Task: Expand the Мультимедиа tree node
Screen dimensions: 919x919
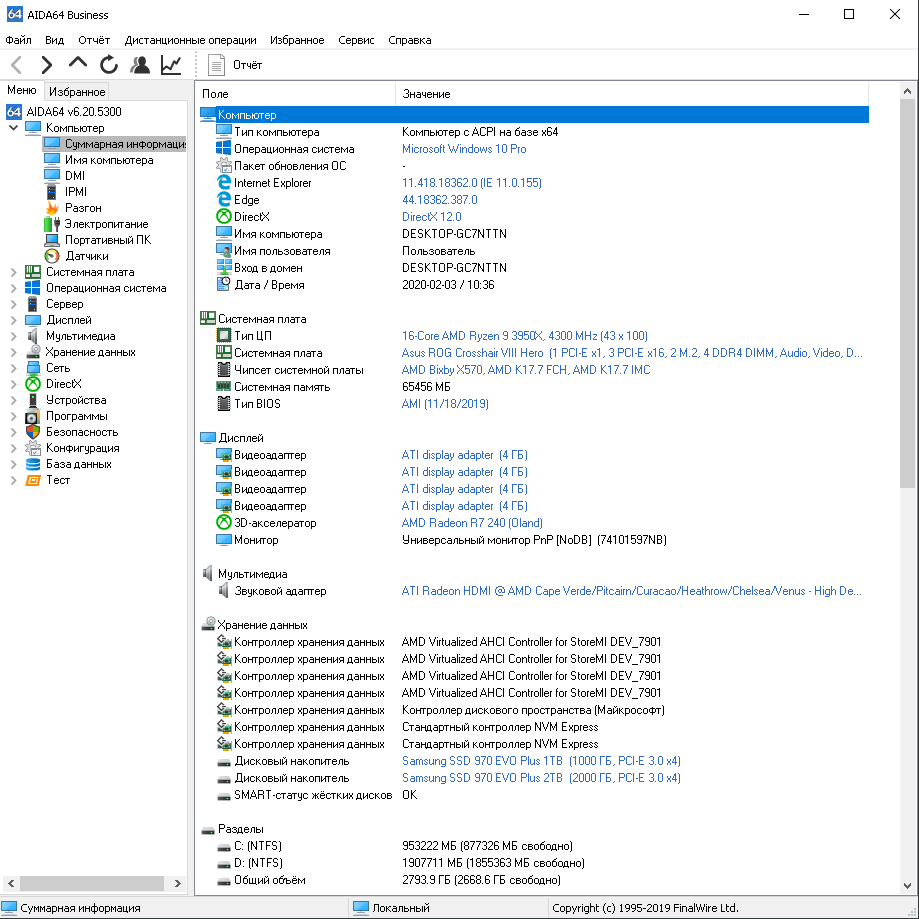Action: click(13, 336)
